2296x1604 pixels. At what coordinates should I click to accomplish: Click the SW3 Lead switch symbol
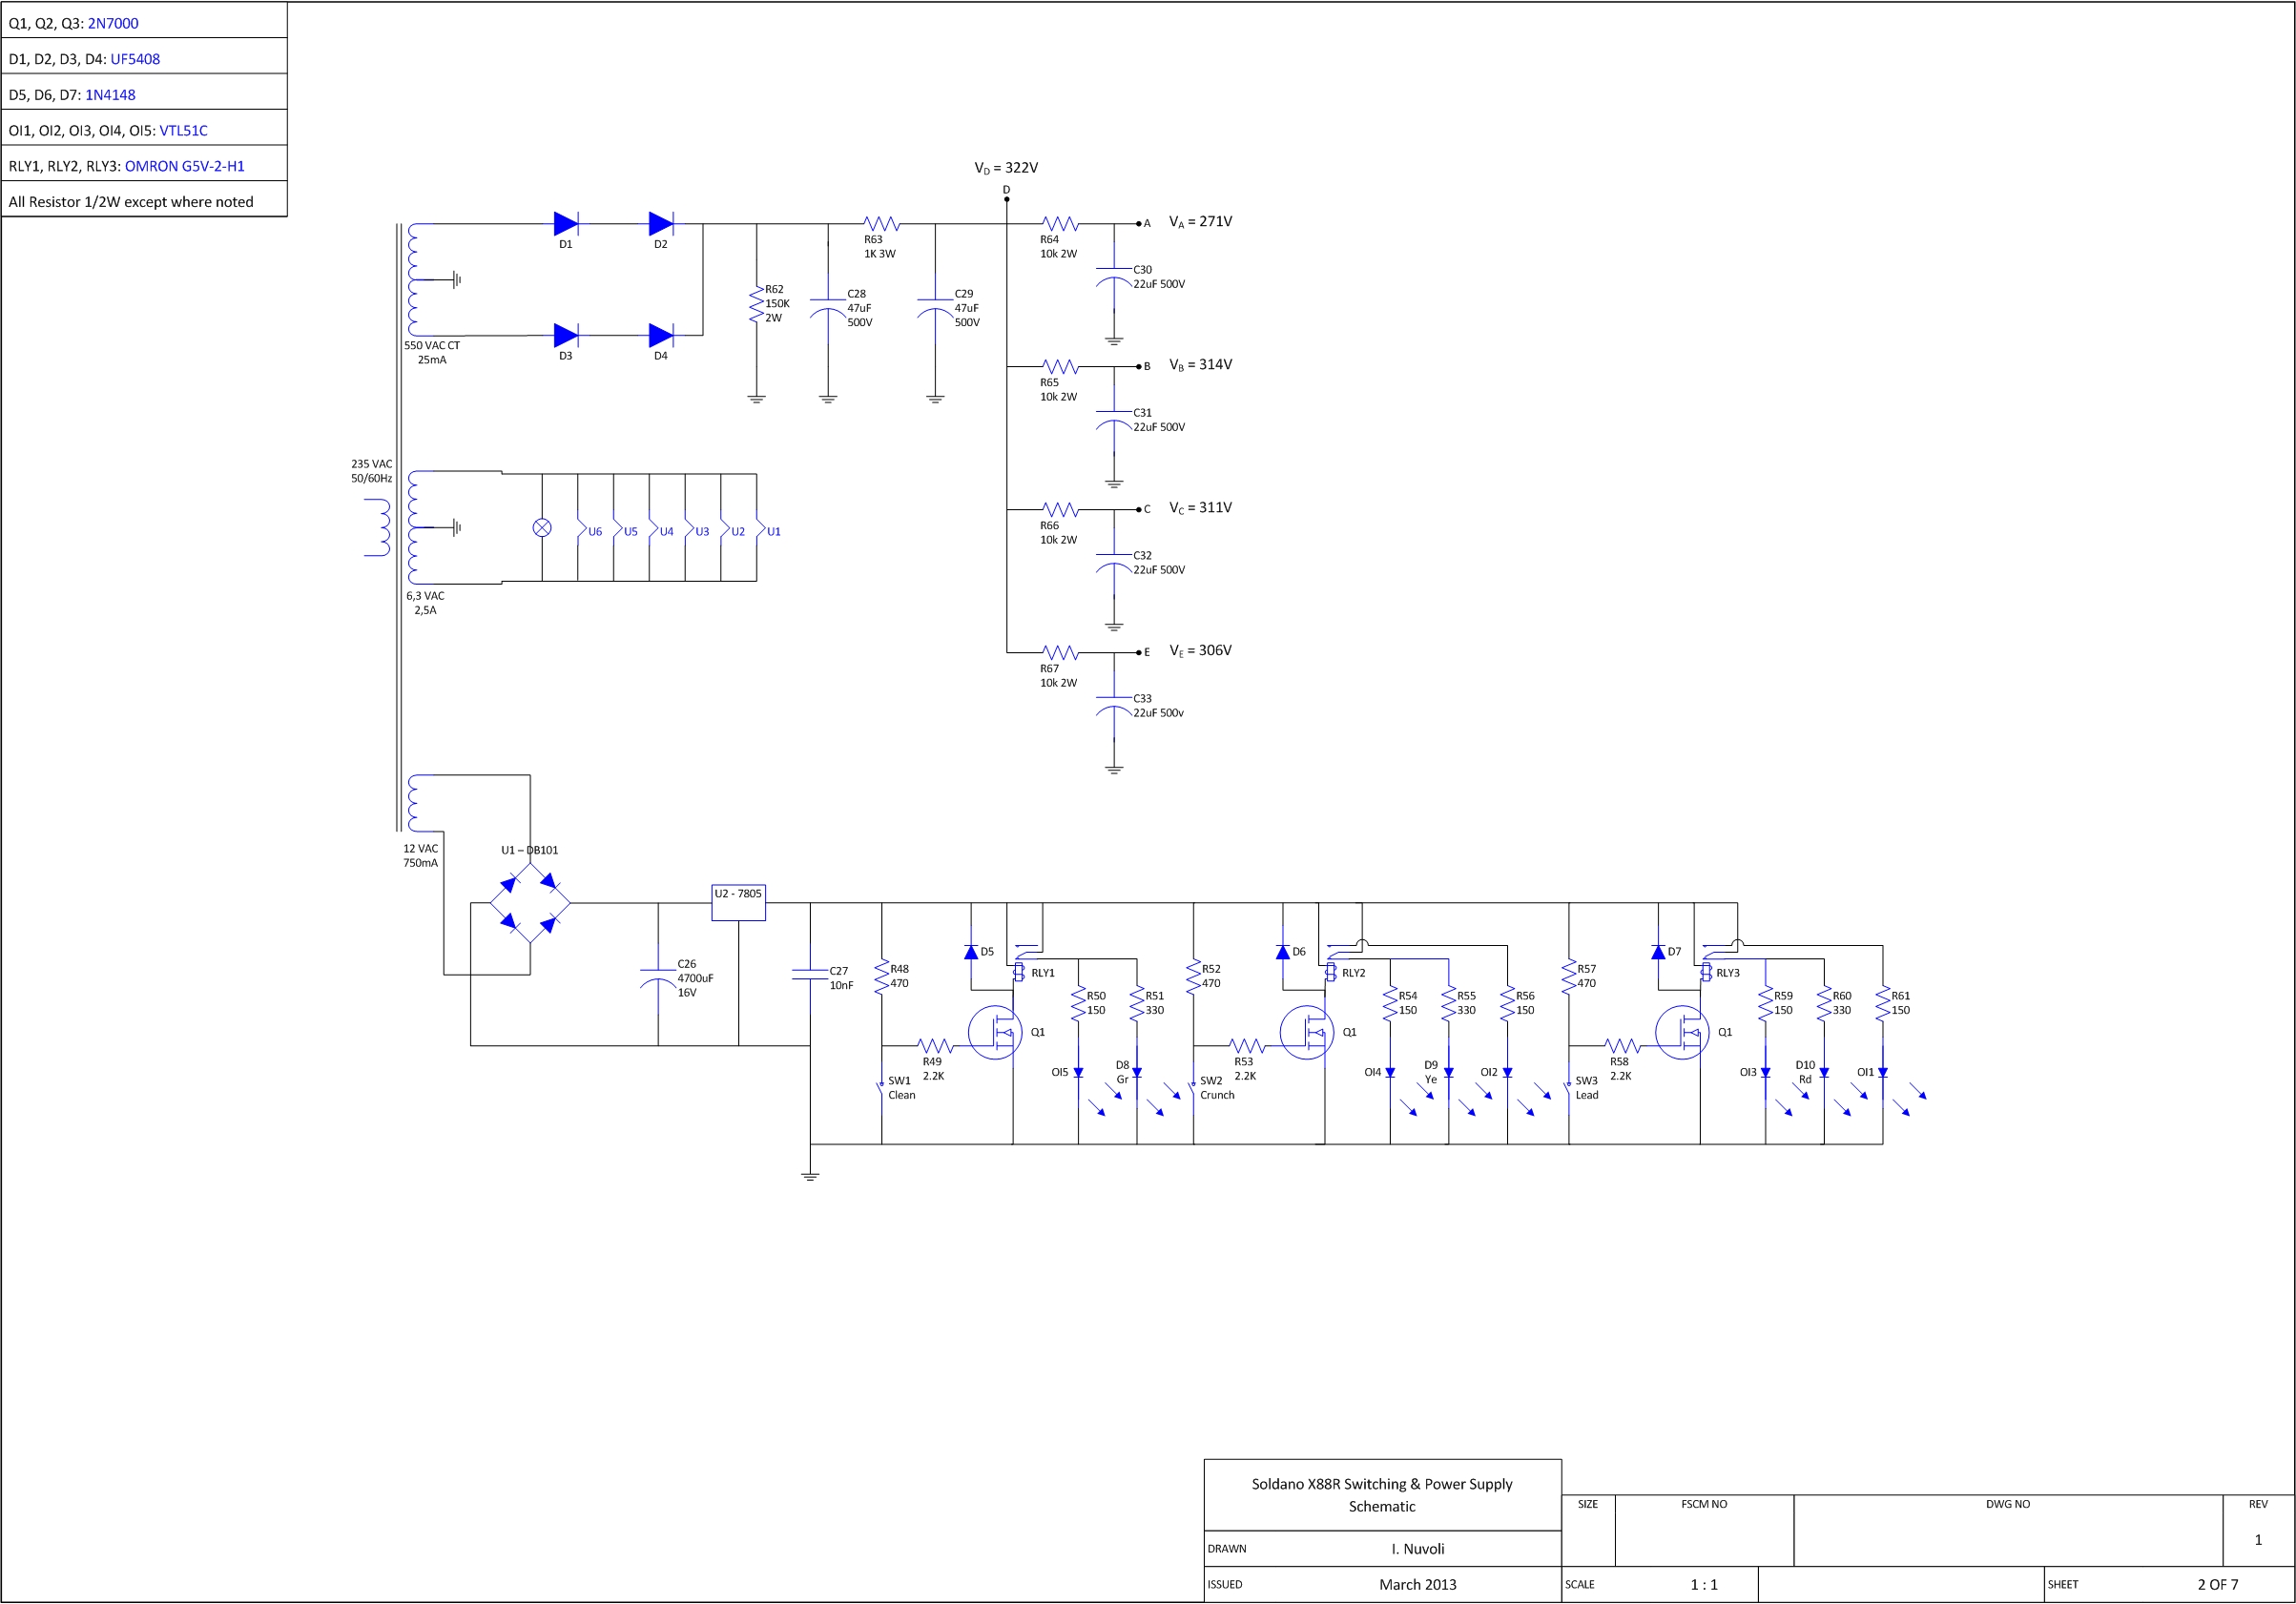tap(1568, 1088)
